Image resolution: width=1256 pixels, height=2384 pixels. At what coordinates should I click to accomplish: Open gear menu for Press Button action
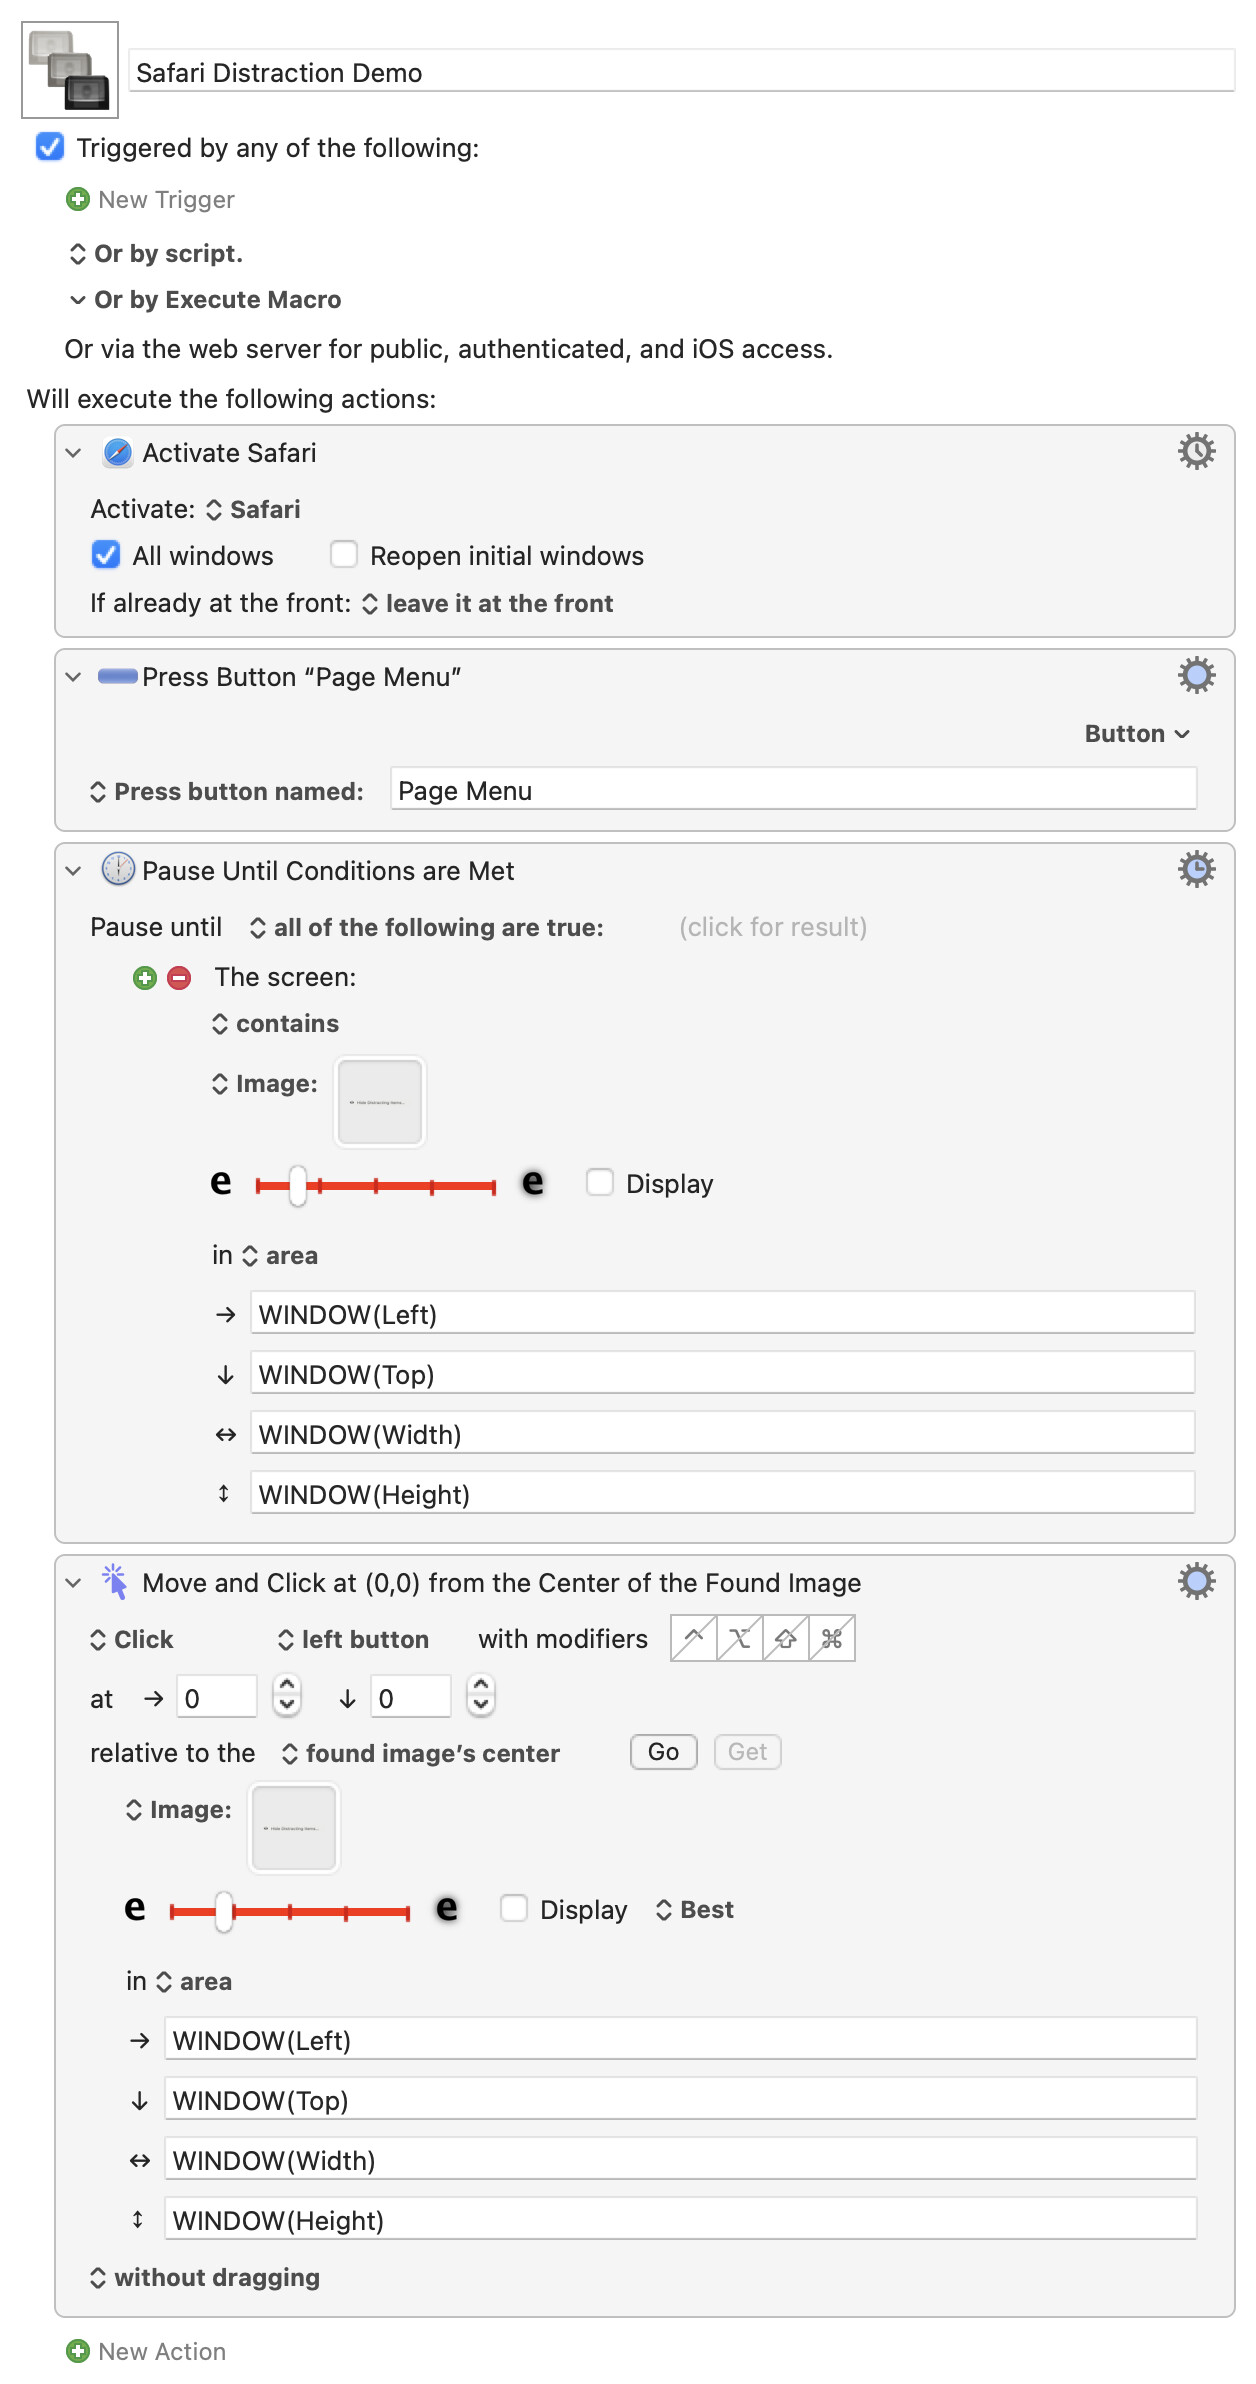[1196, 676]
